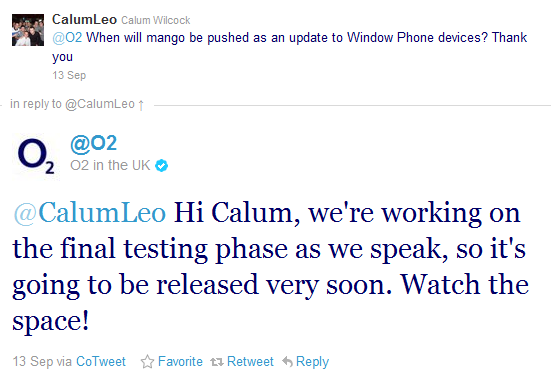Image resolution: width=551 pixels, height=376 pixels.
Task: Click the O2 in the UK name
Action: [110, 165]
